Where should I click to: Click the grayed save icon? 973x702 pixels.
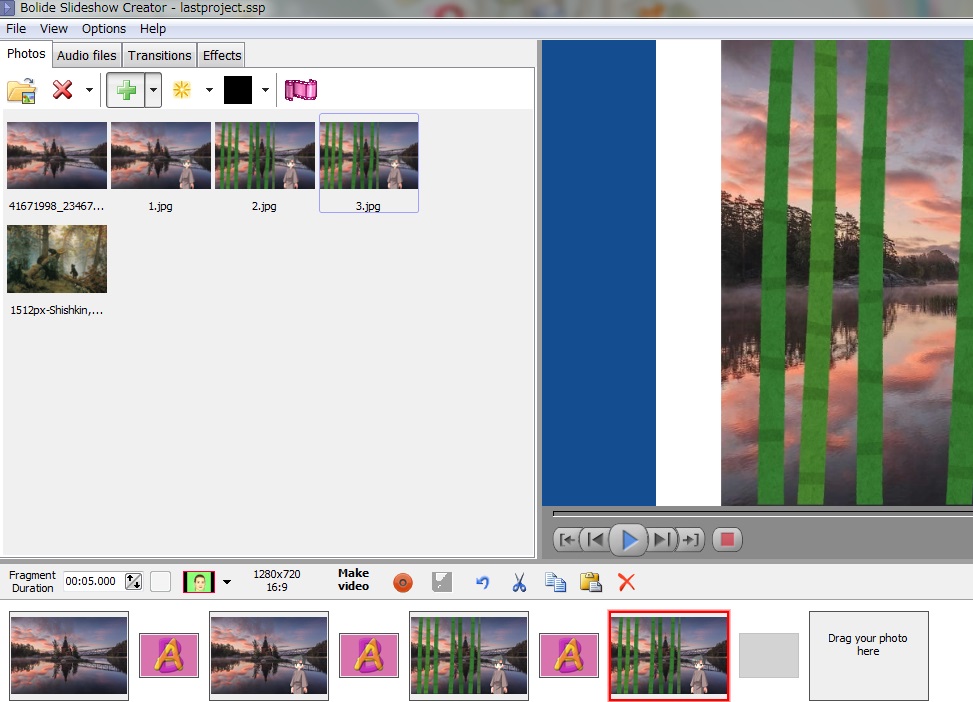click(x=442, y=582)
